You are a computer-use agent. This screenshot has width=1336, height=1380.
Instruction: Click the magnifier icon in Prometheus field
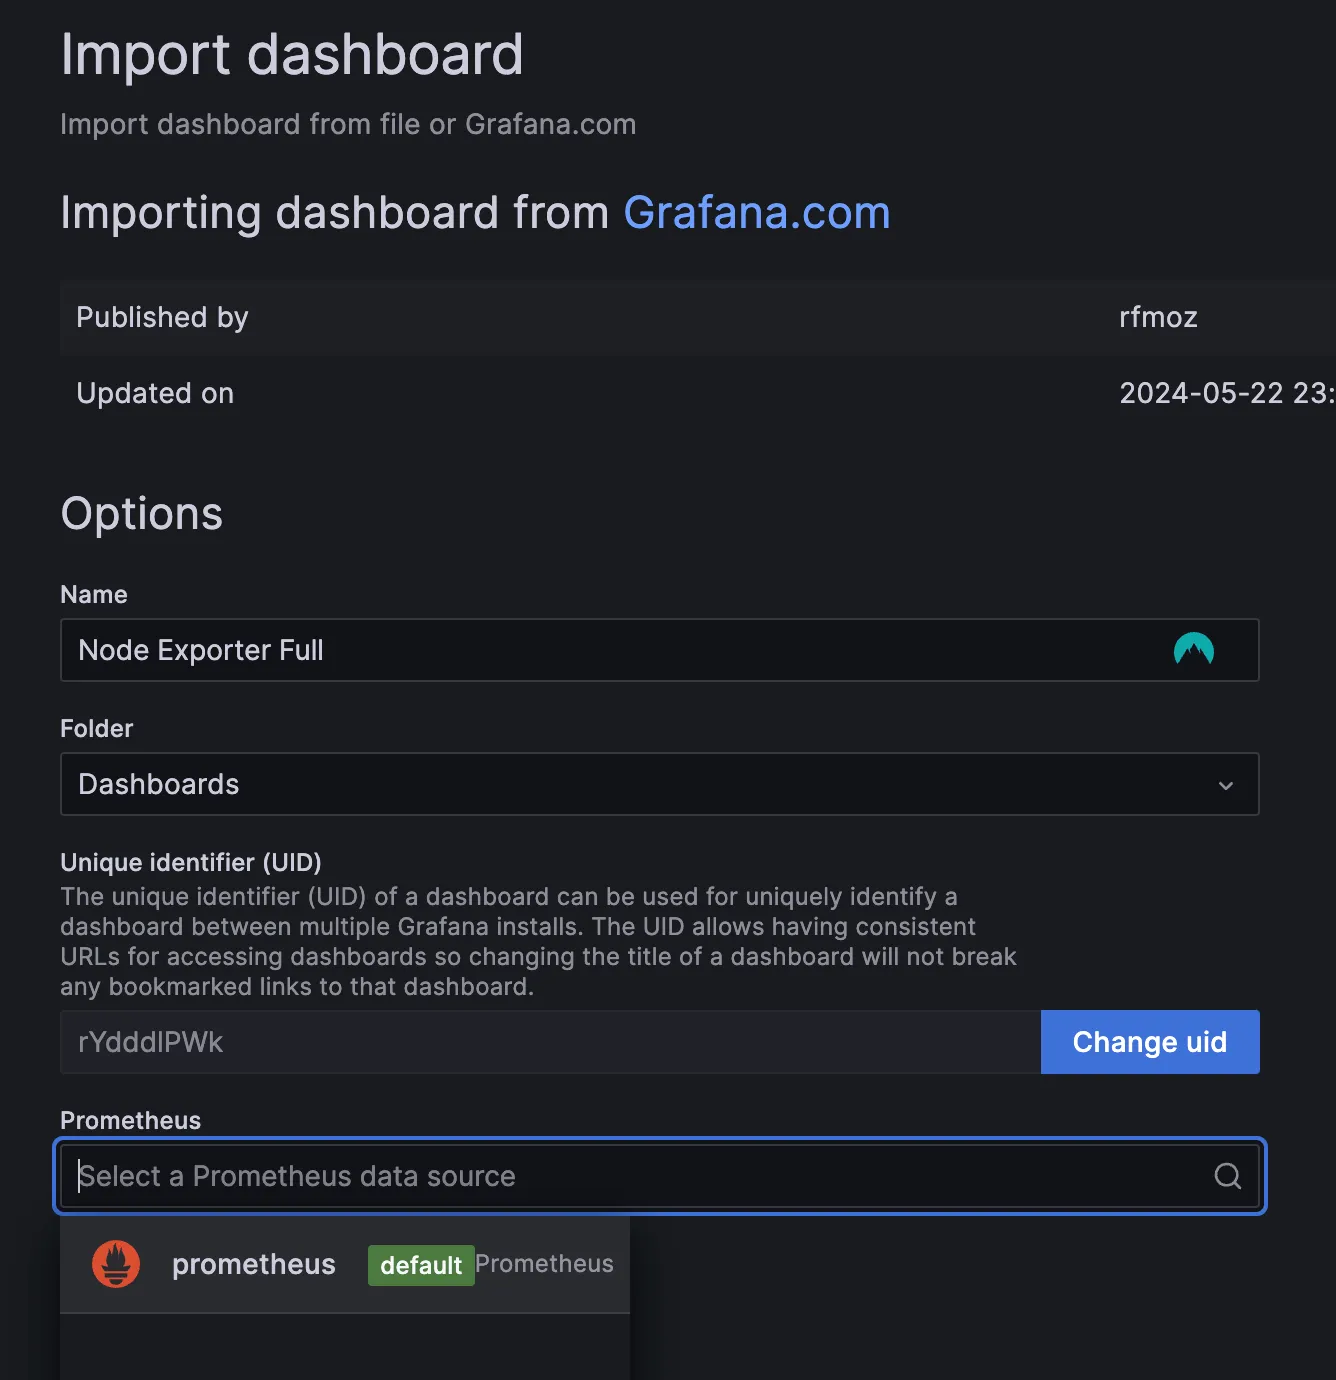click(1227, 1176)
